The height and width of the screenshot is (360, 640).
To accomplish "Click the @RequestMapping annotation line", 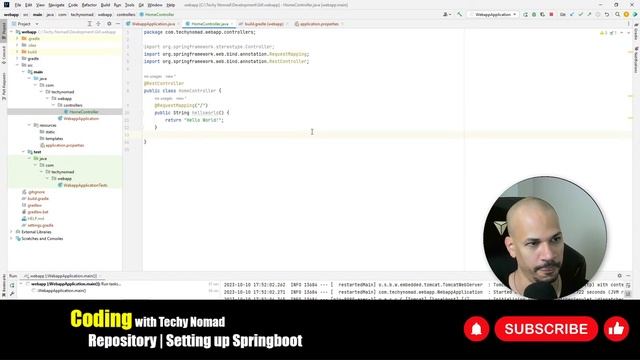I will [x=181, y=105].
